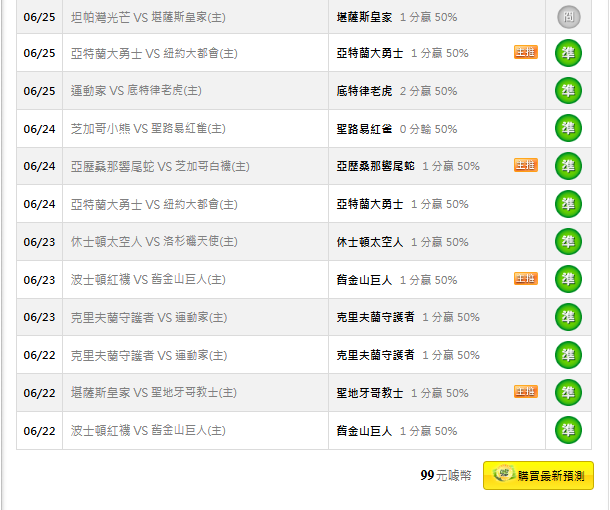This screenshot has height=510, width=610.
Task: Select 06/23 match 波士頓紅襪 VS 舊金山巨人(主)
Action: 148,280
